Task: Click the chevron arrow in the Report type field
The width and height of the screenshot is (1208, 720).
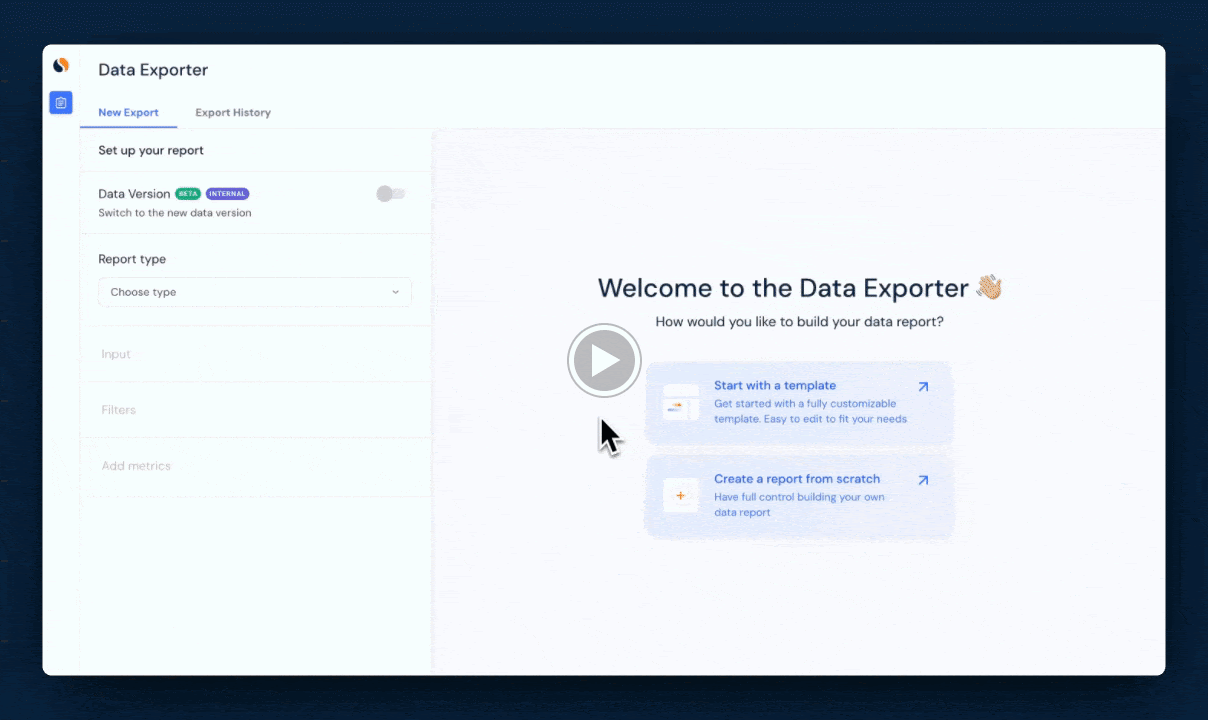Action: 395,292
